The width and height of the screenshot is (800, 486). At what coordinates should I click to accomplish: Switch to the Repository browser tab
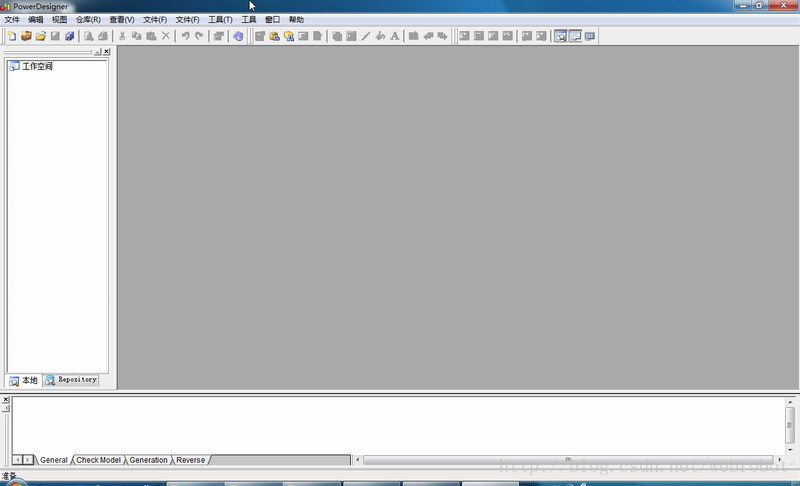pos(71,380)
